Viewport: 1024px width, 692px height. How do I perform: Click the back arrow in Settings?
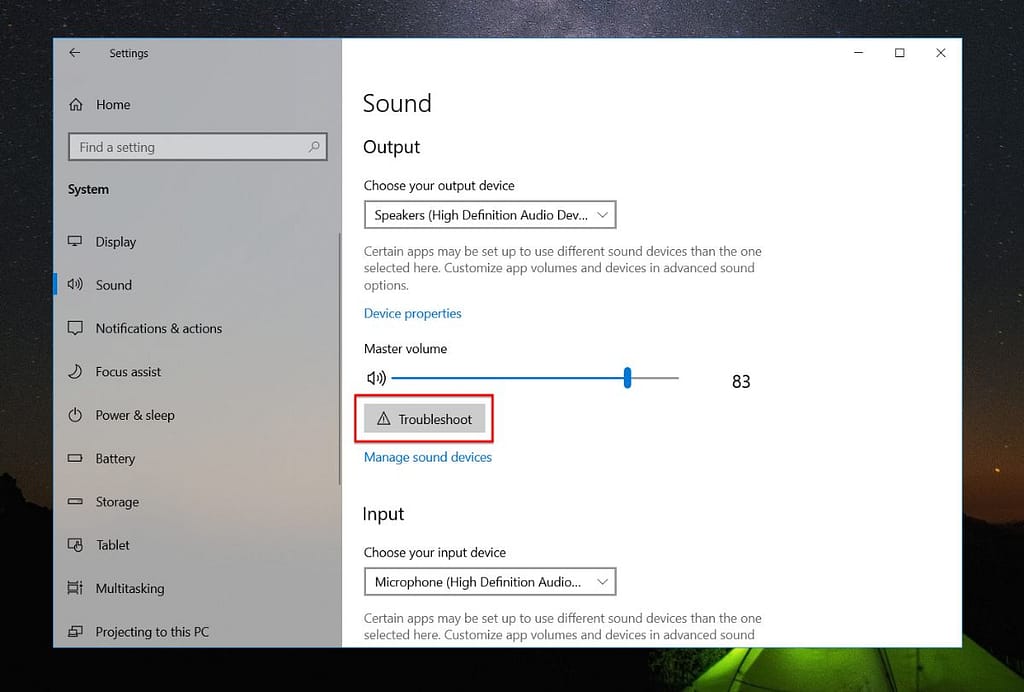[x=74, y=53]
